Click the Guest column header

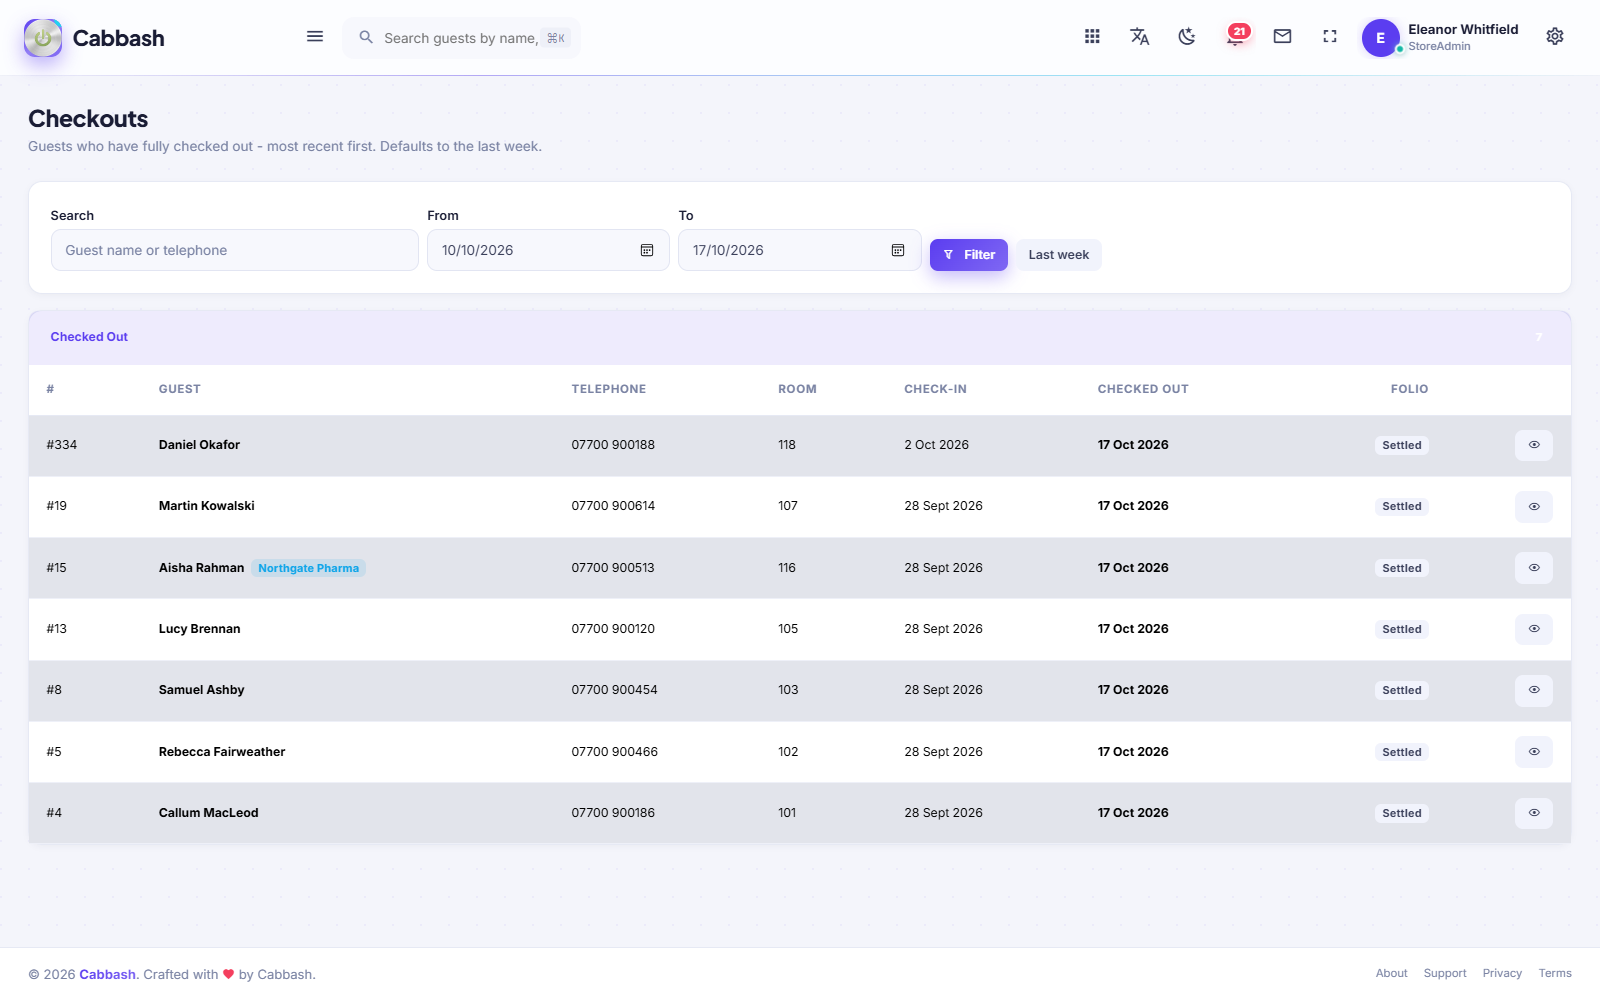[x=180, y=389]
